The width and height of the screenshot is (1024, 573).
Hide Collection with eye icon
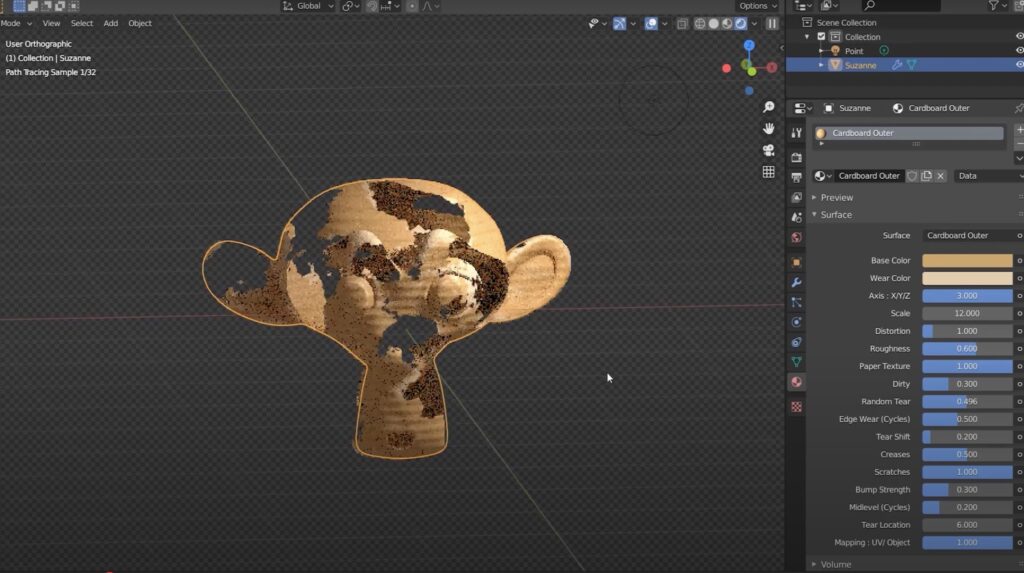[x=1019, y=37]
